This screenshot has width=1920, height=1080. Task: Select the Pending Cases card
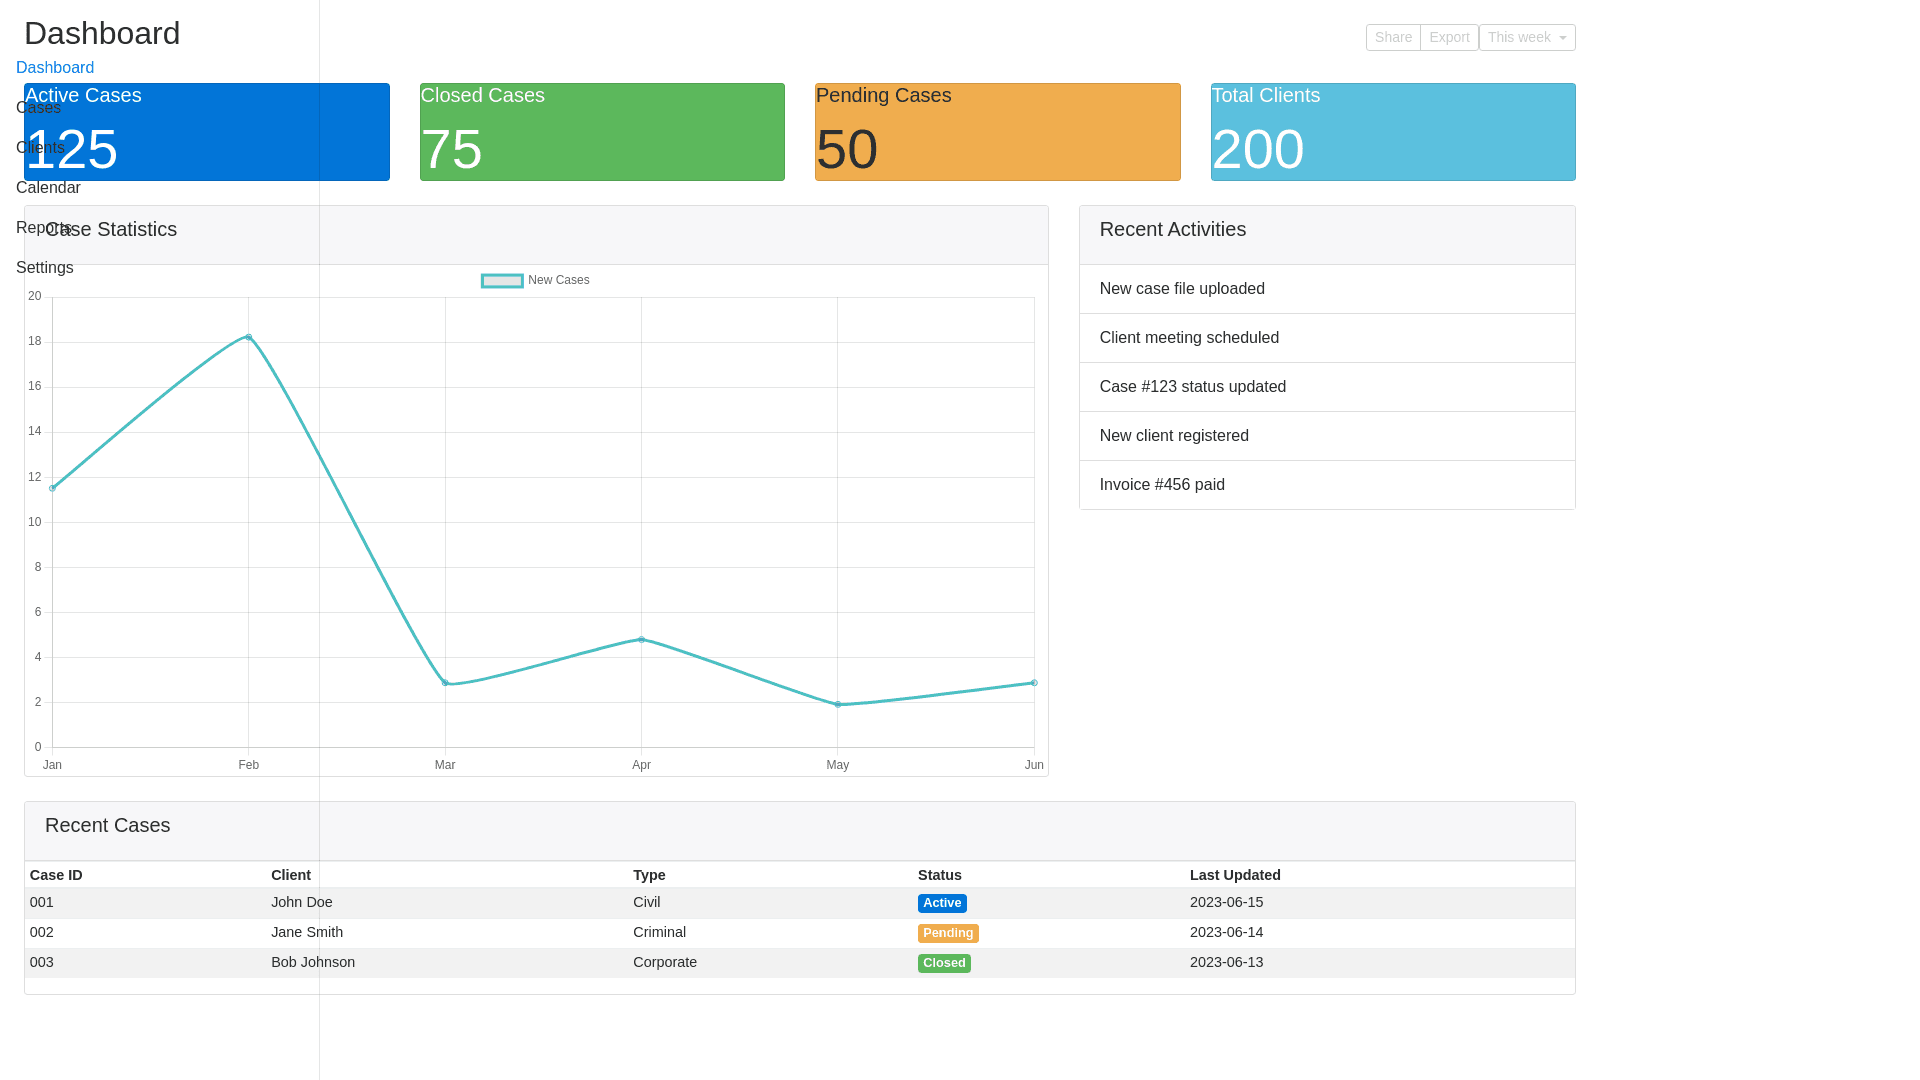[x=997, y=132]
